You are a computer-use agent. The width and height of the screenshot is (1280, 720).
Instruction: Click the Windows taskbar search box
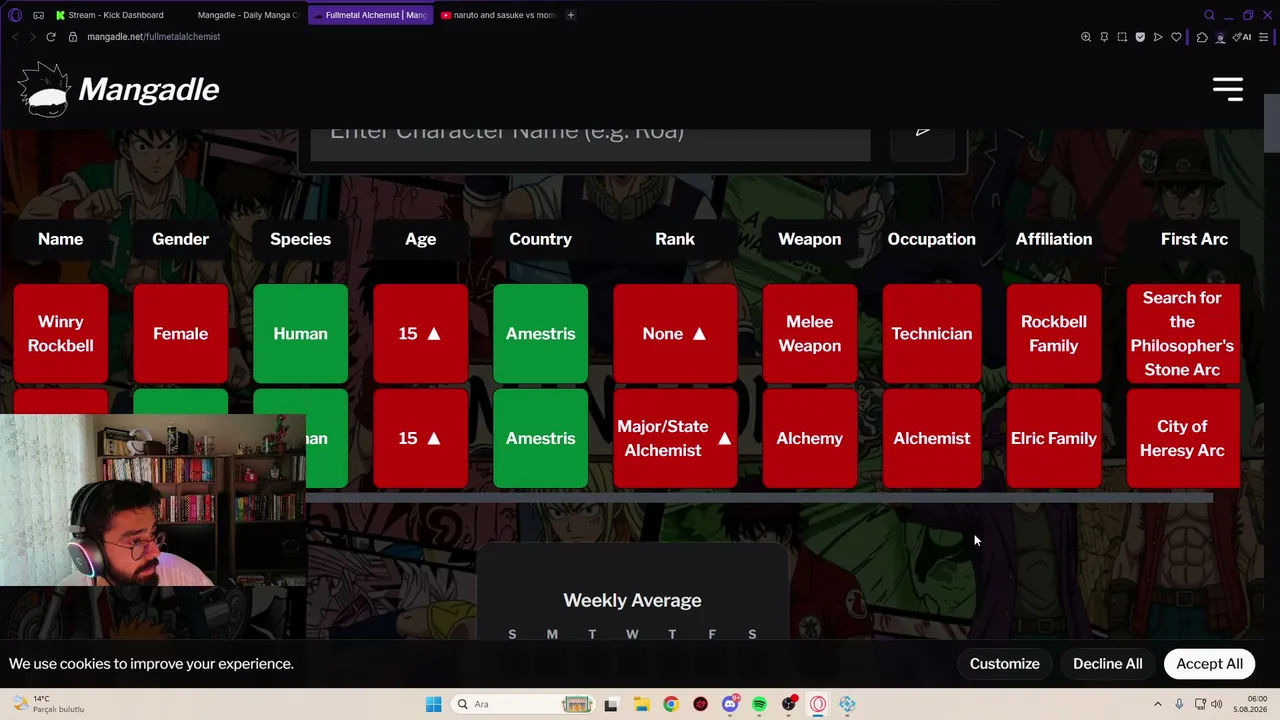[x=522, y=704]
